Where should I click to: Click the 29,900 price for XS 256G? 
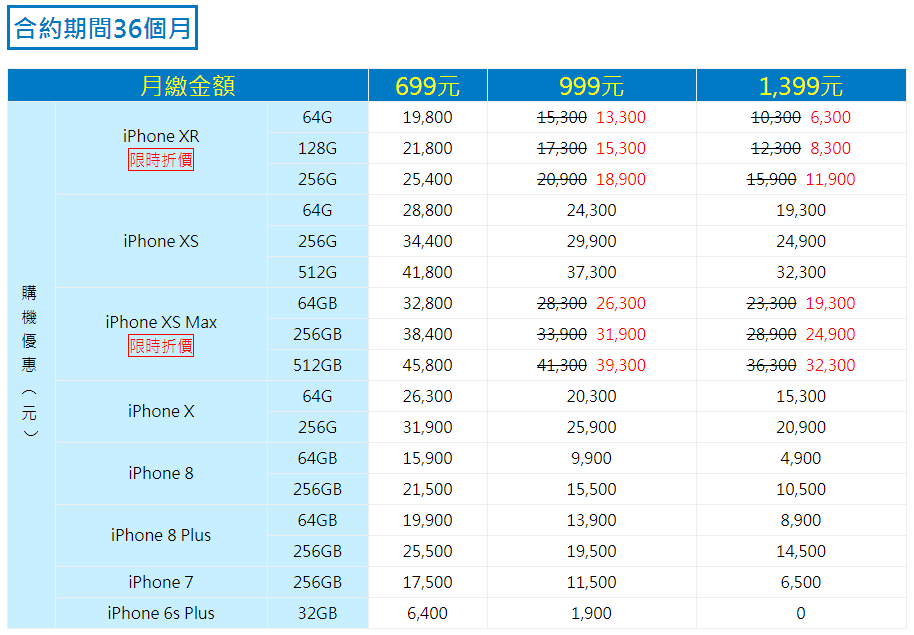click(x=591, y=241)
